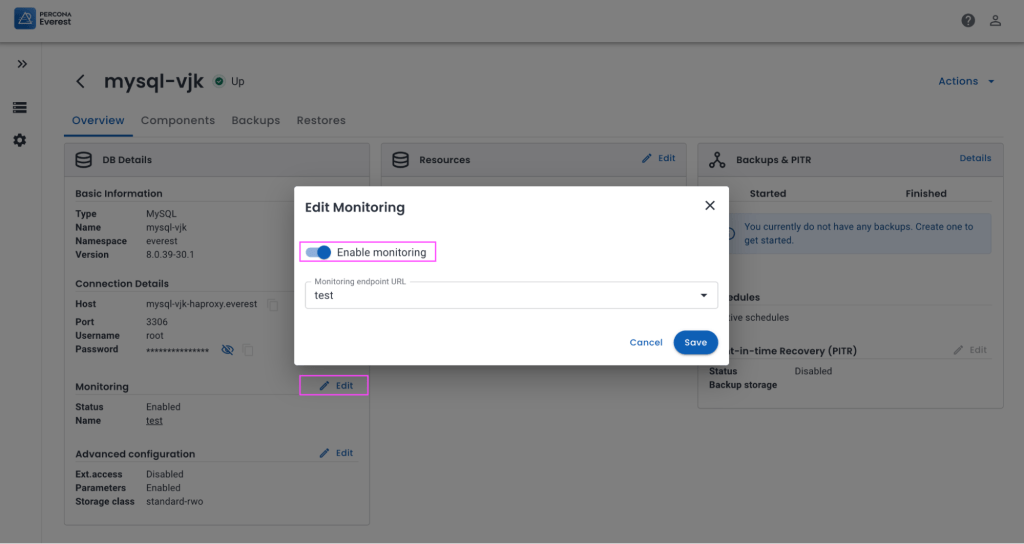Select the version 8.0.39-30.1 value
The height and width of the screenshot is (544, 1024).
170,255
